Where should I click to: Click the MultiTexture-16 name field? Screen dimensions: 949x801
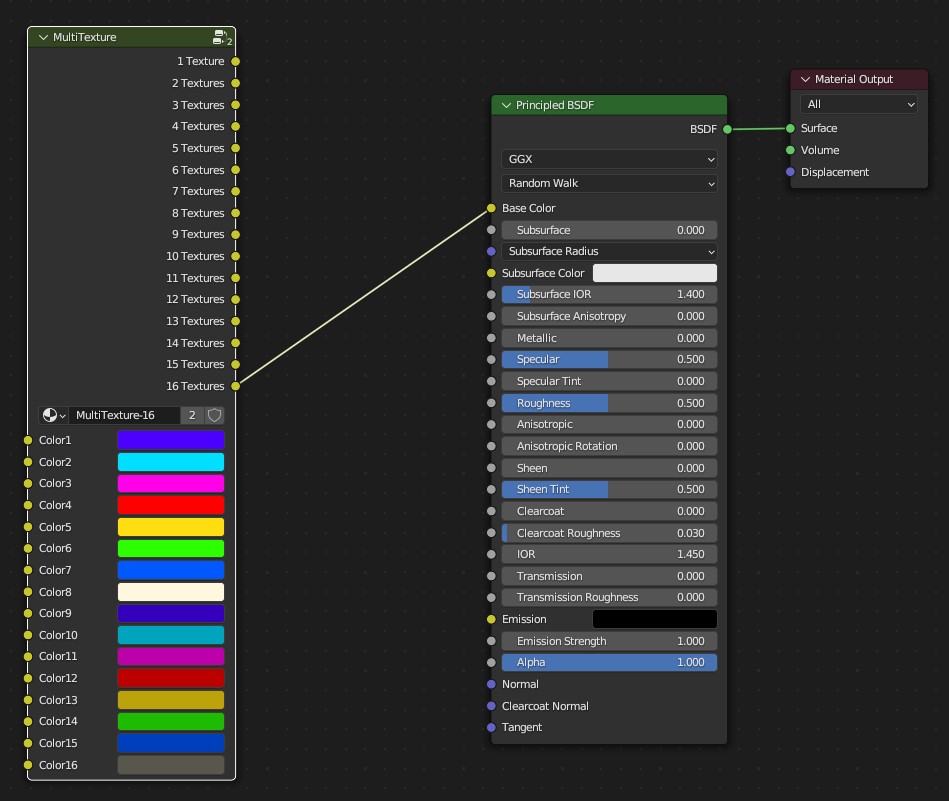click(125, 415)
